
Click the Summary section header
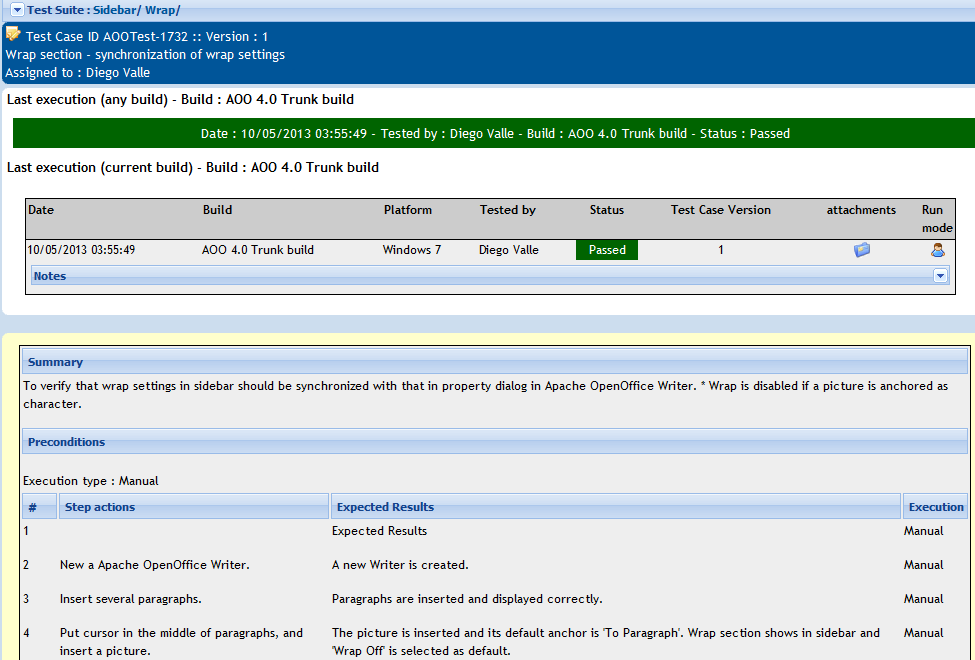pyautogui.click(x=495, y=362)
